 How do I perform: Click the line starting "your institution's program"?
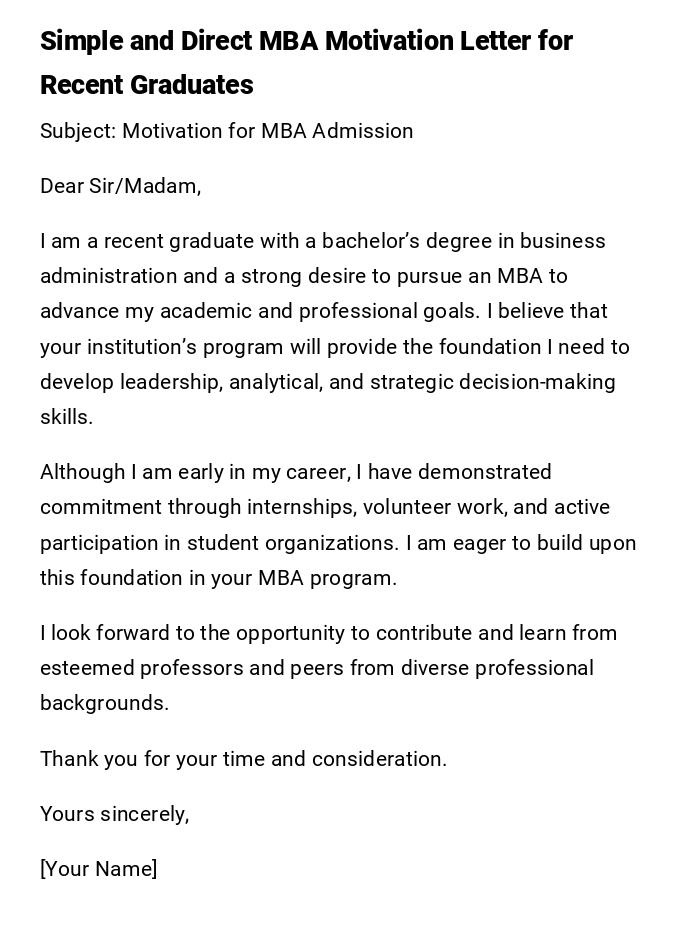(334, 347)
